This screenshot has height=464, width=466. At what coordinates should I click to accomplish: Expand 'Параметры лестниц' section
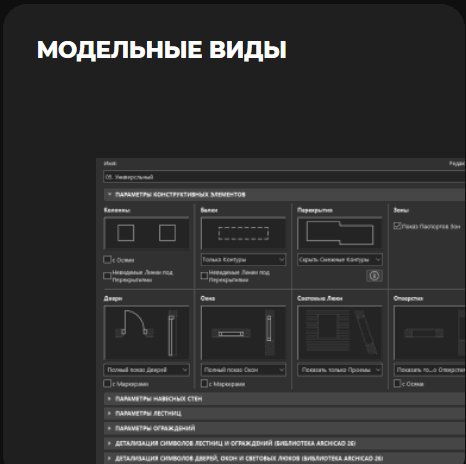pos(285,413)
